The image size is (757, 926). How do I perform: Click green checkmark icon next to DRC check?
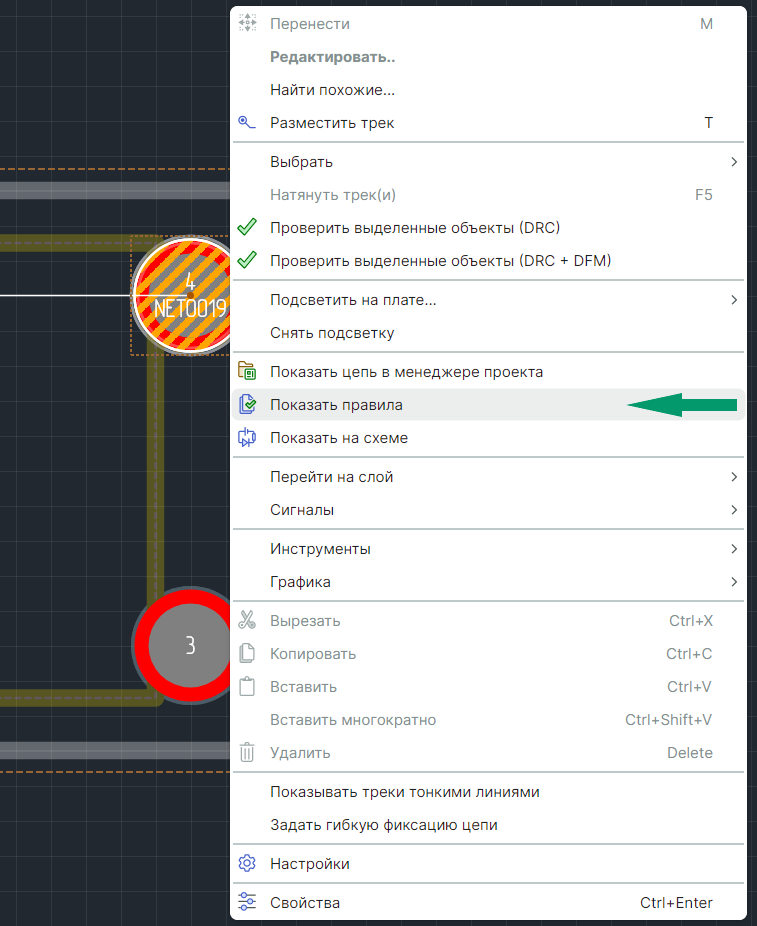[x=247, y=227]
